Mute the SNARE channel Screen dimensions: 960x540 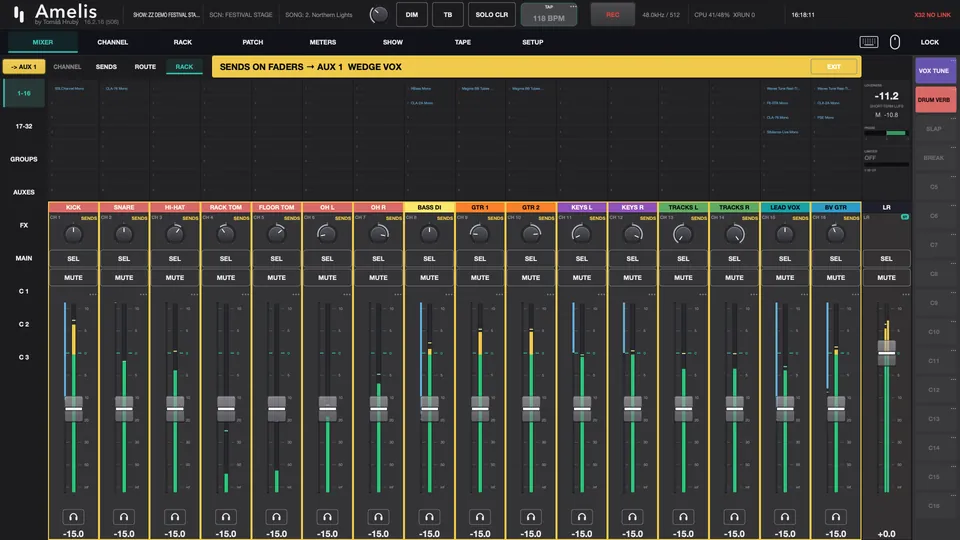(124, 277)
